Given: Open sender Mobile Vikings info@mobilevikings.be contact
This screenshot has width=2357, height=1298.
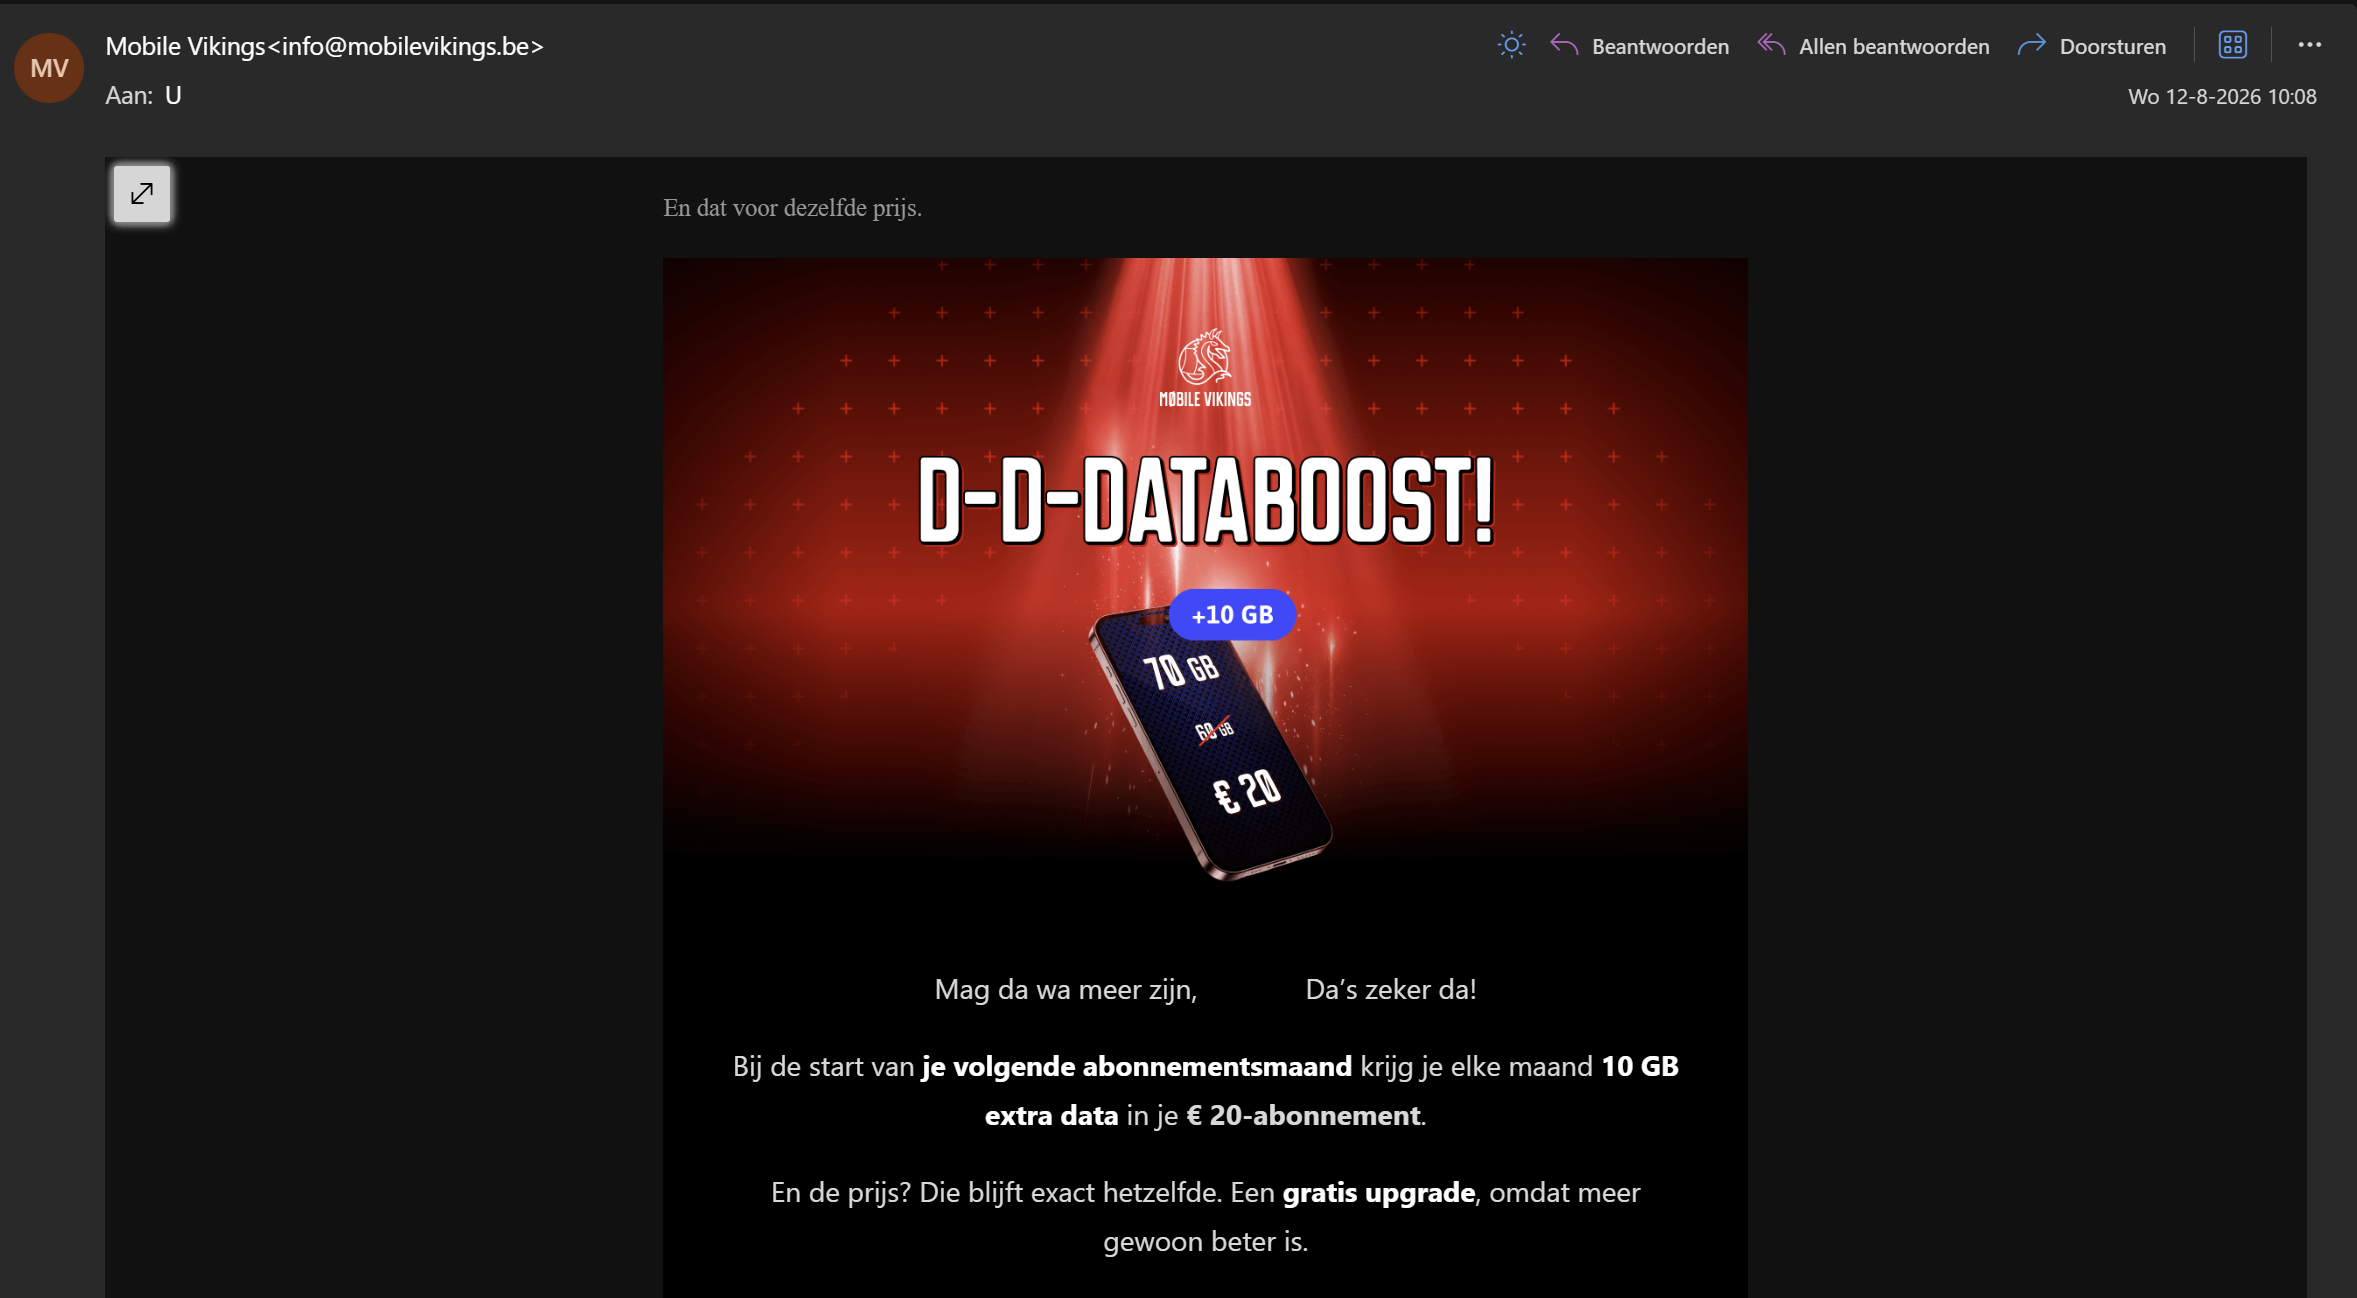Looking at the screenshot, I should [x=324, y=46].
